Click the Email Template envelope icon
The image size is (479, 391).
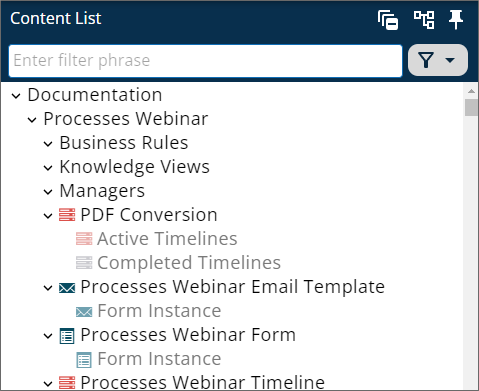coord(67,288)
